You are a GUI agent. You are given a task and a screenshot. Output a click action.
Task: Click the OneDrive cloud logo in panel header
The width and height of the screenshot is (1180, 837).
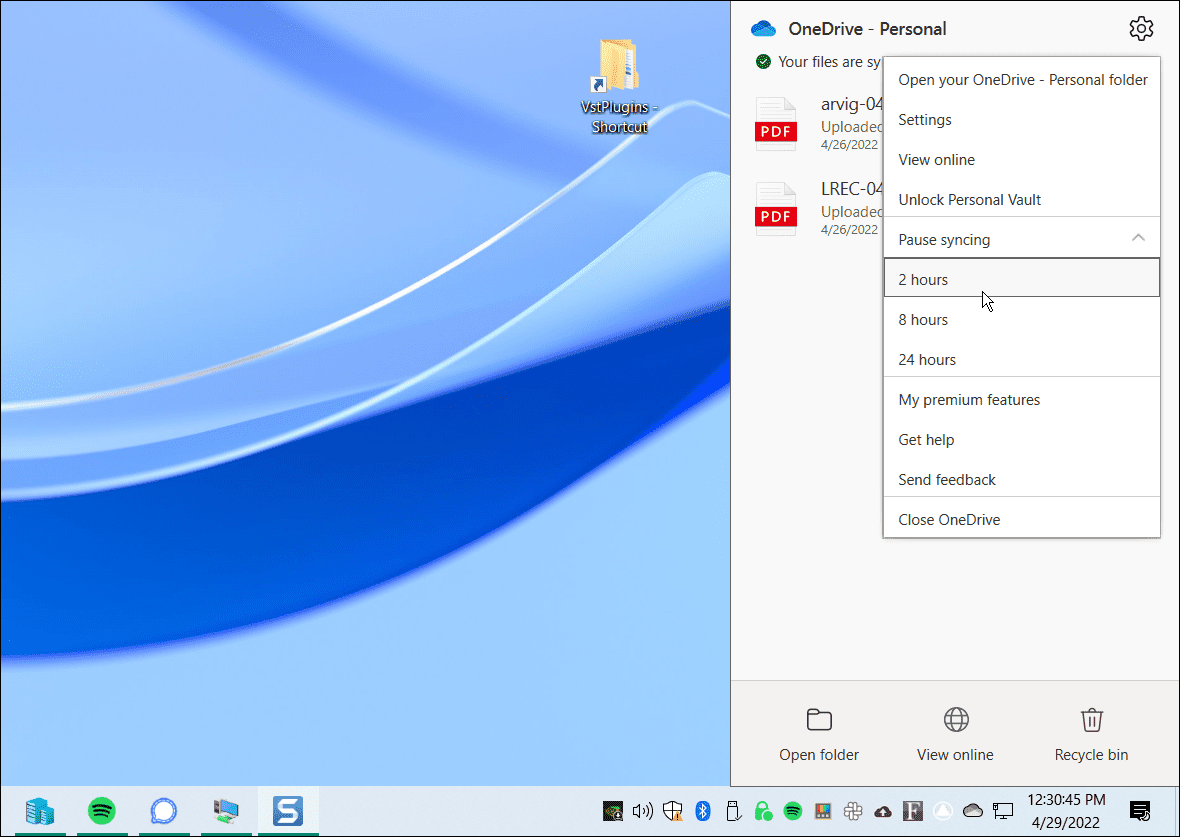coord(763,29)
